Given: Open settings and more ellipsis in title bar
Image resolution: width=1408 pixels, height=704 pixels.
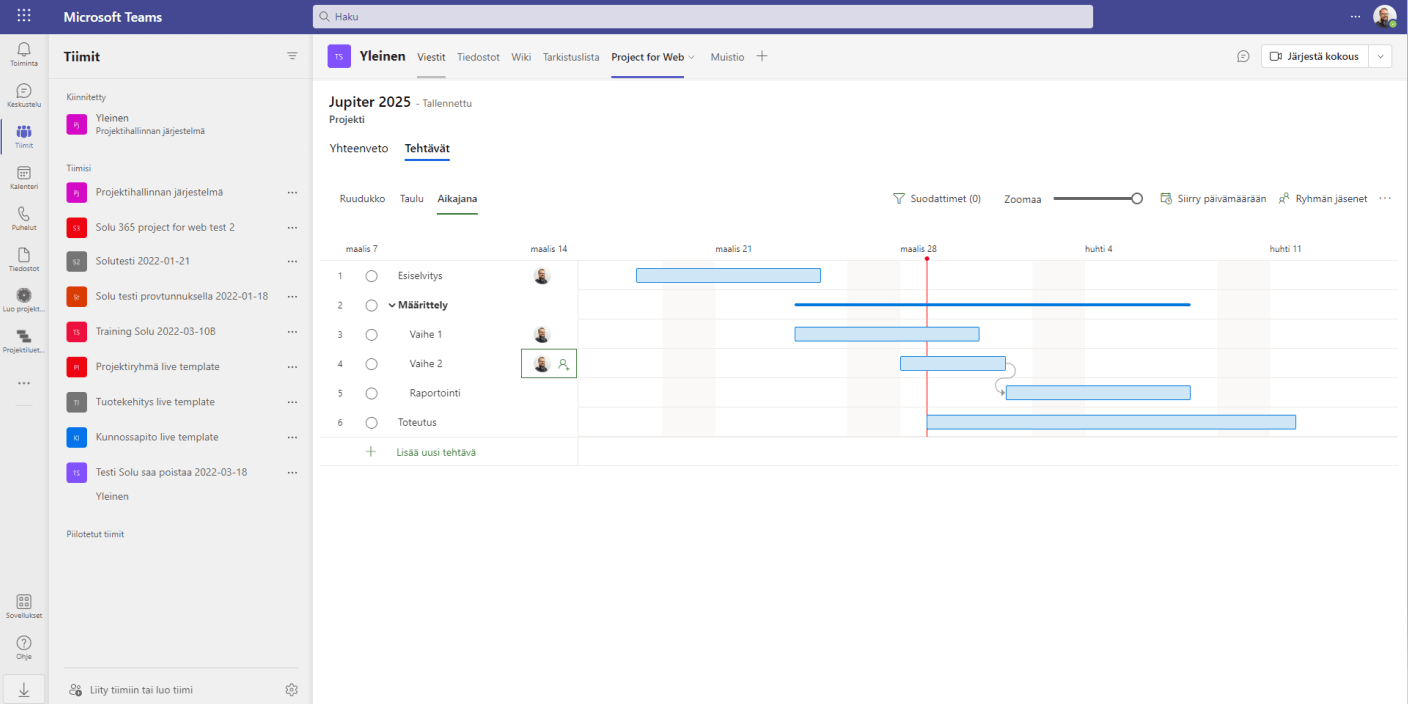Looking at the screenshot, I should pos(1356,16).
